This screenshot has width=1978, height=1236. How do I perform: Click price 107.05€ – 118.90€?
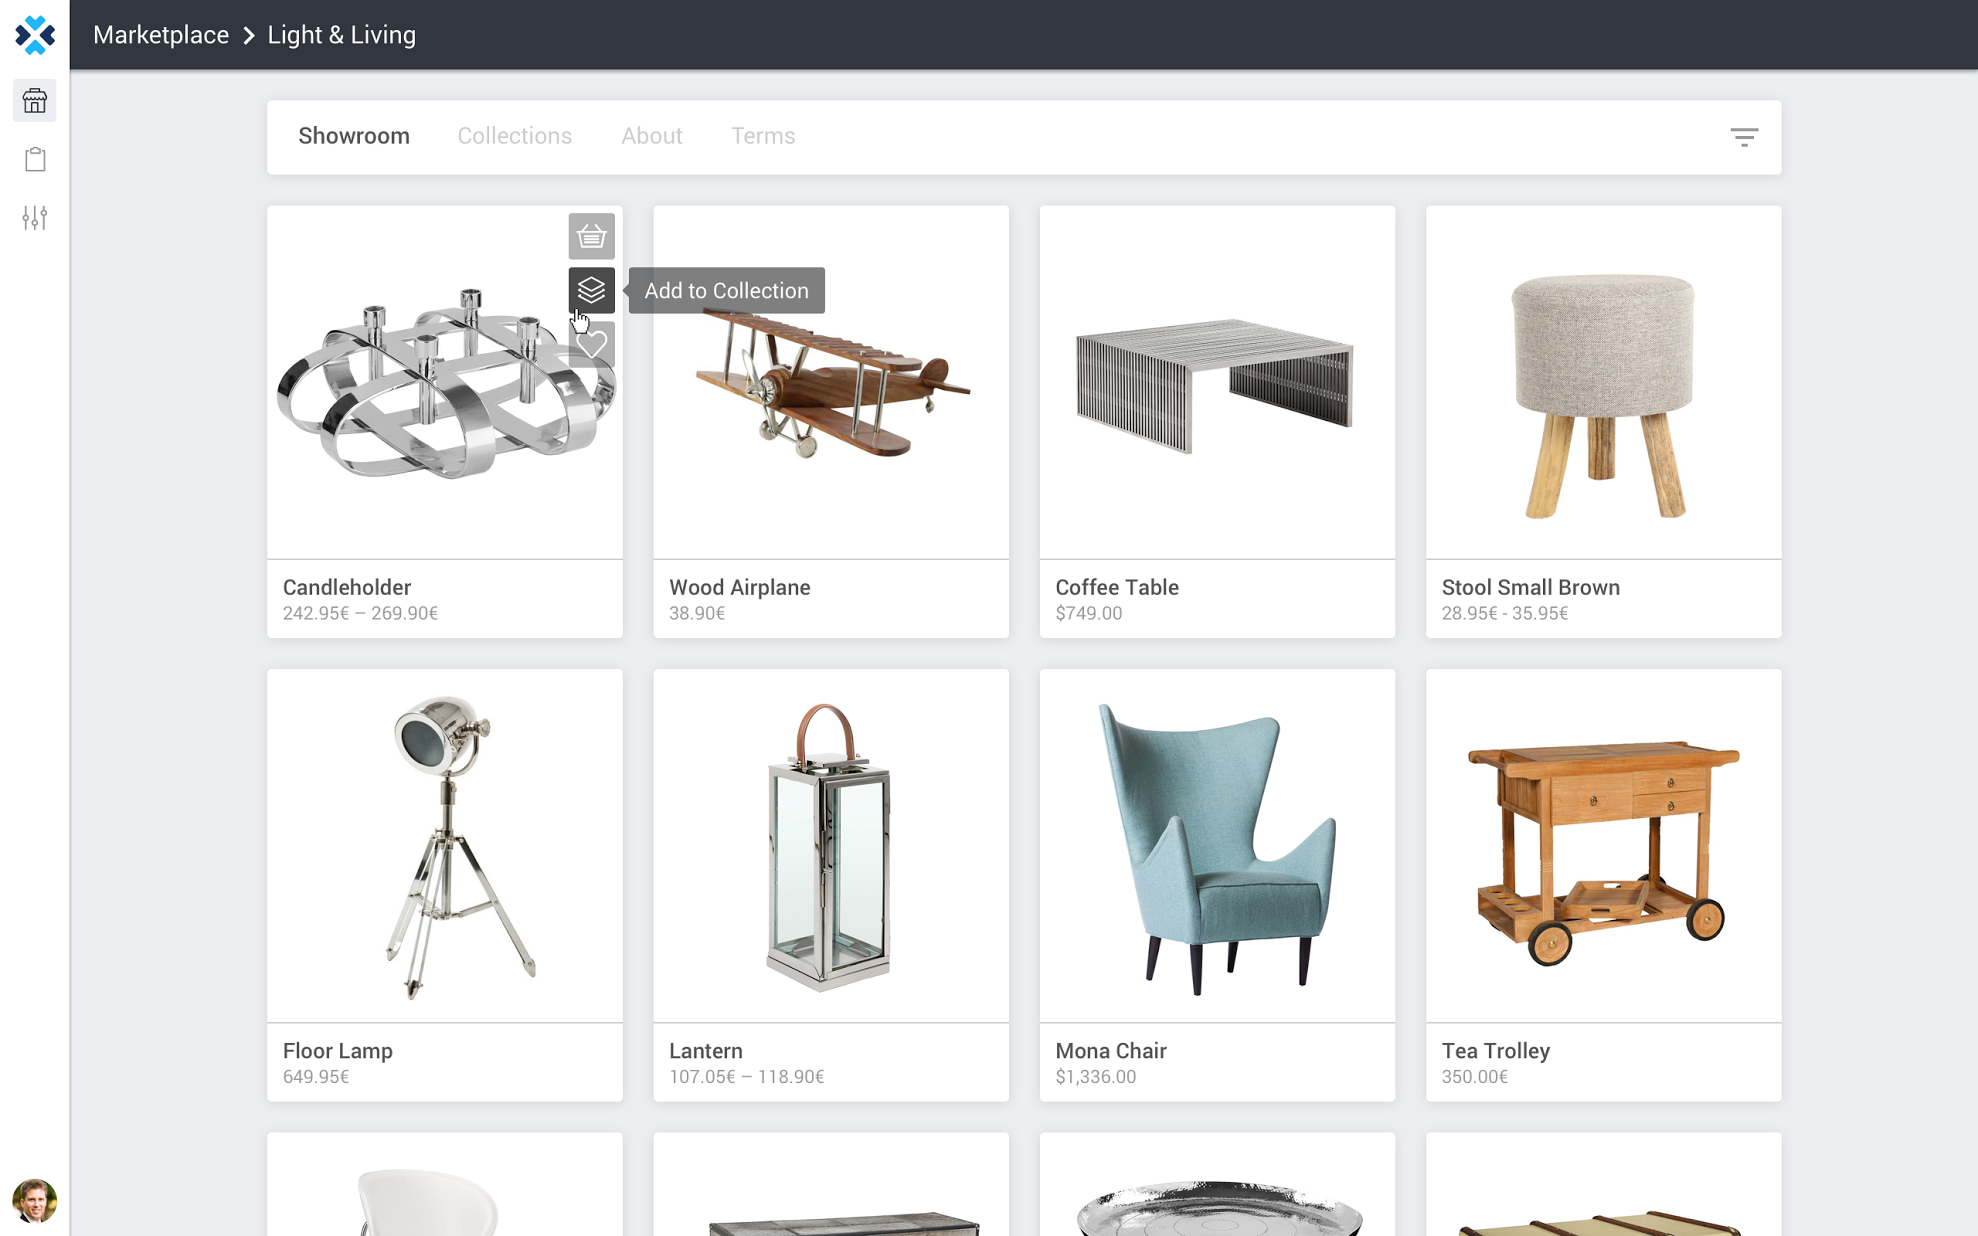click(747, 1077)
